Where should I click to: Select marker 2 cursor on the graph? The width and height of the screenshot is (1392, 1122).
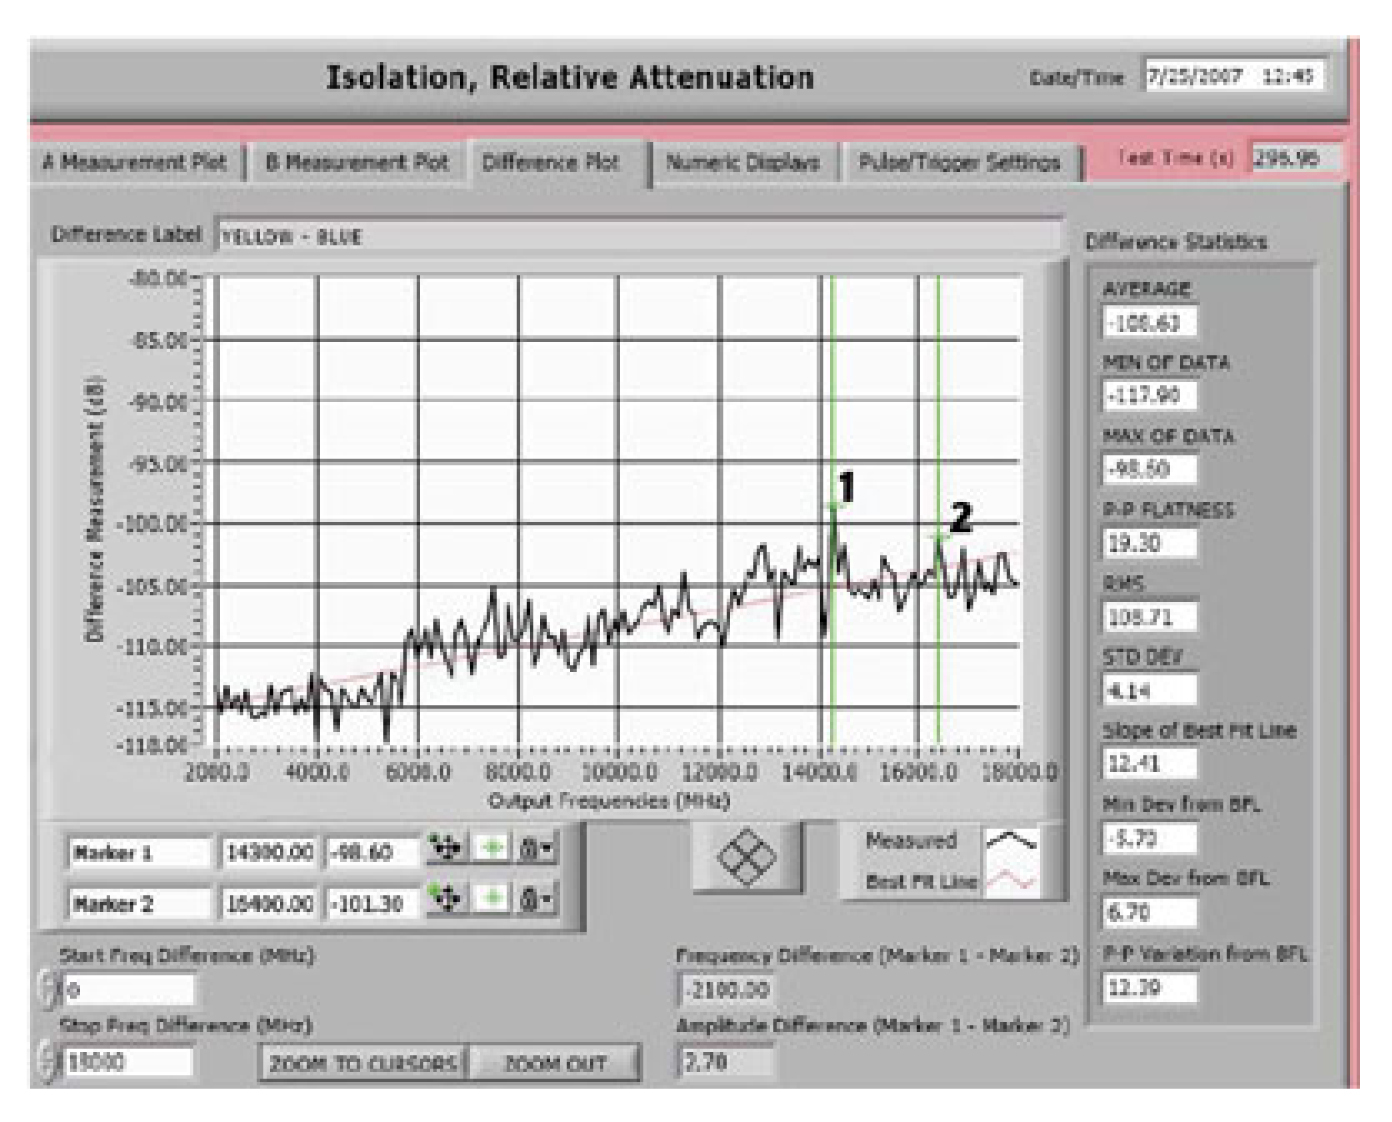point(938,538)
